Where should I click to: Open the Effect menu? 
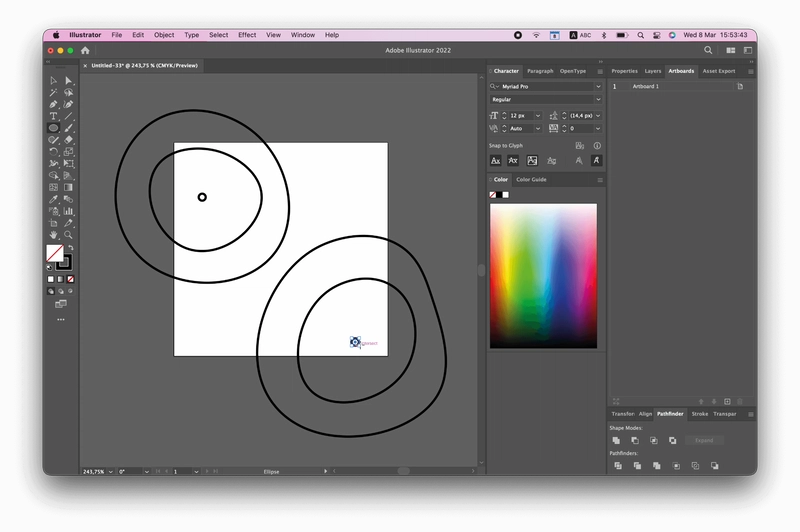click(247, 35)
